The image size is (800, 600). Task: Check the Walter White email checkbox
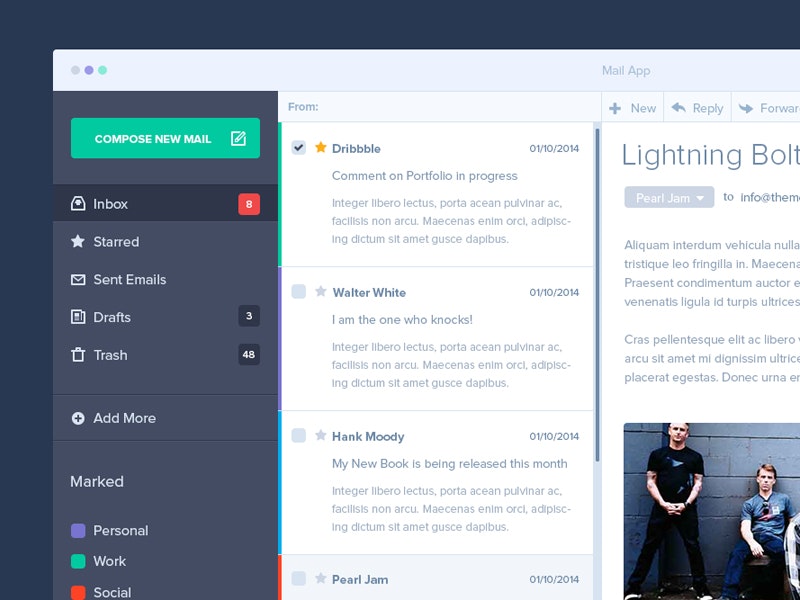tap(298, 292)
